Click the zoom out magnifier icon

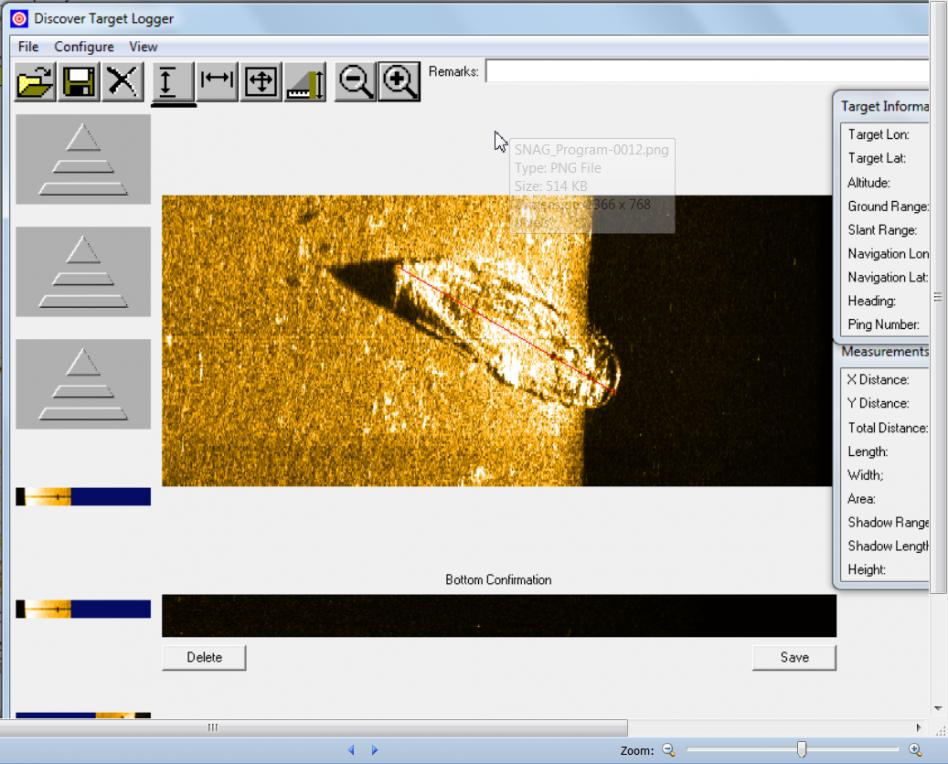[355, 82]
